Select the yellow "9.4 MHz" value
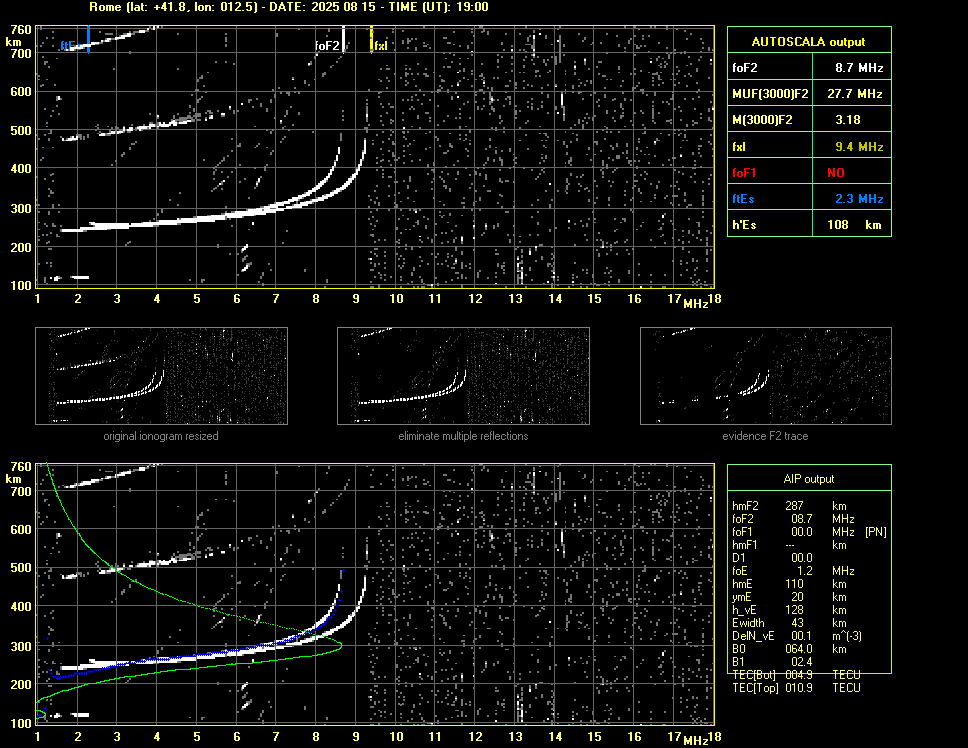Image resolution: width=968 pixels, height=748 pixels. pyautogui.click(x=859, y=147)
